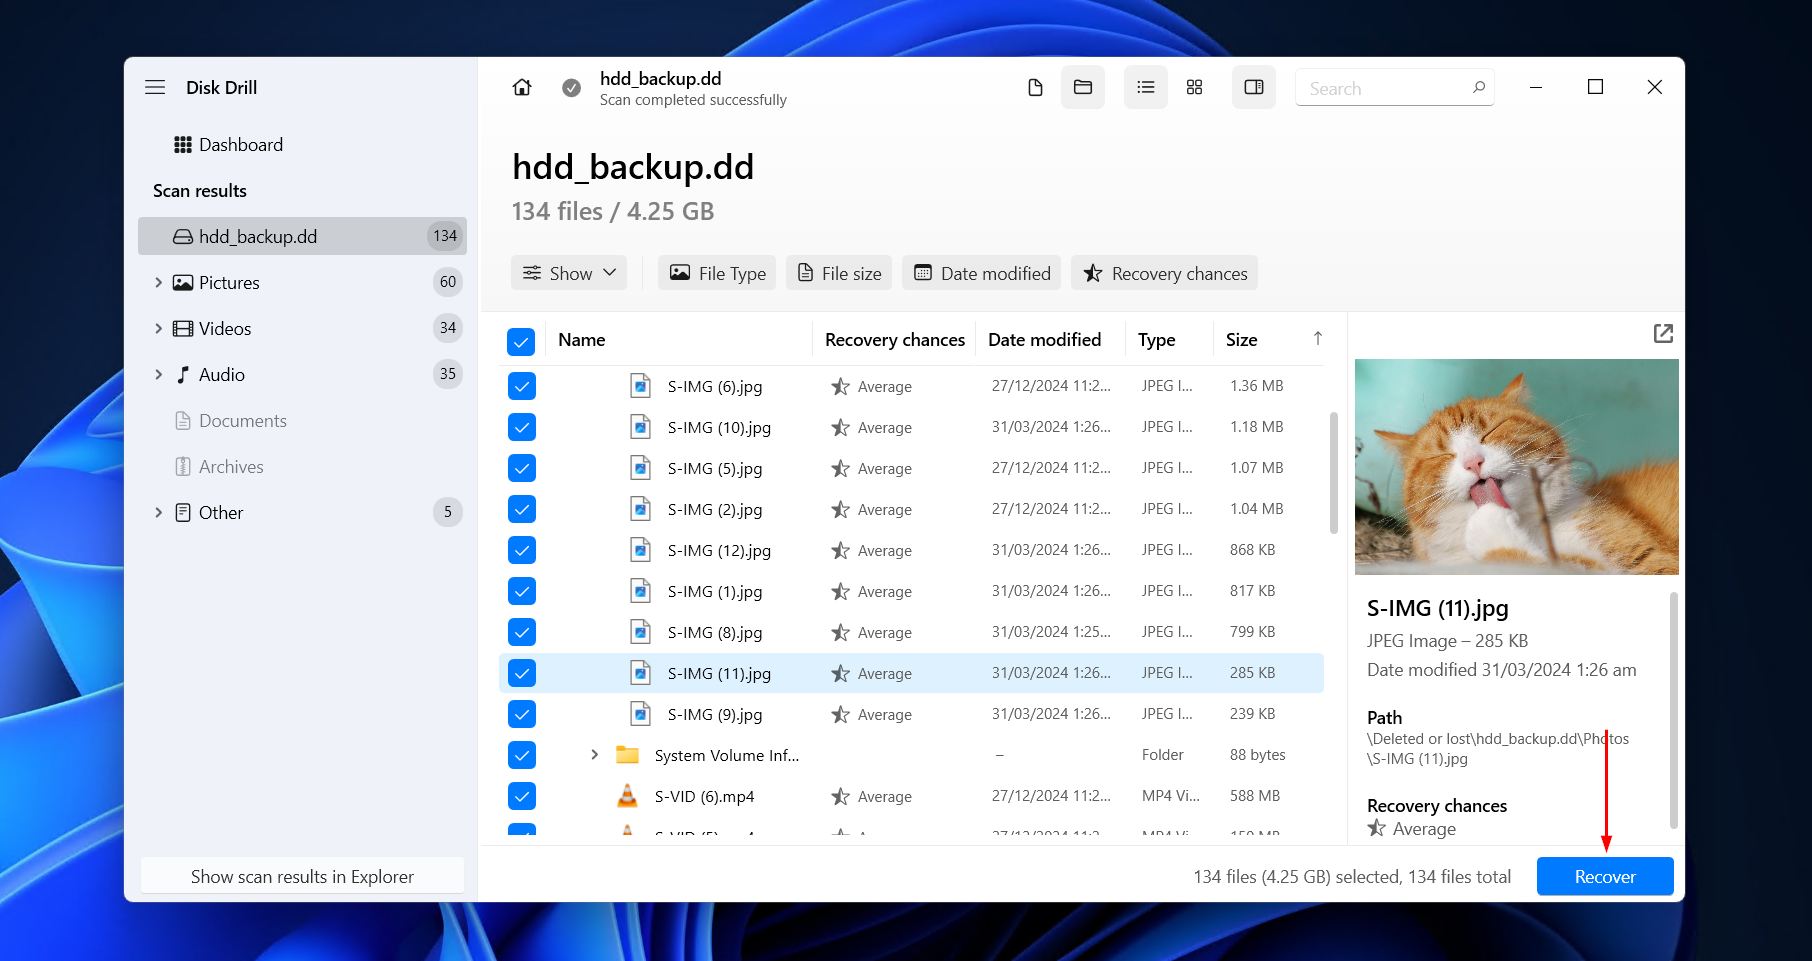The width and height of the screenshot is (1812, 961).
Task: Uncheck the System Volume Inf folder checkbox
Action: click(521, 755)
